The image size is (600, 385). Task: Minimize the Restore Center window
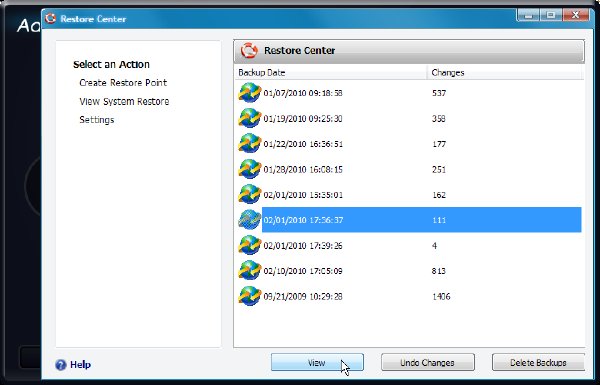coord(528,15)
